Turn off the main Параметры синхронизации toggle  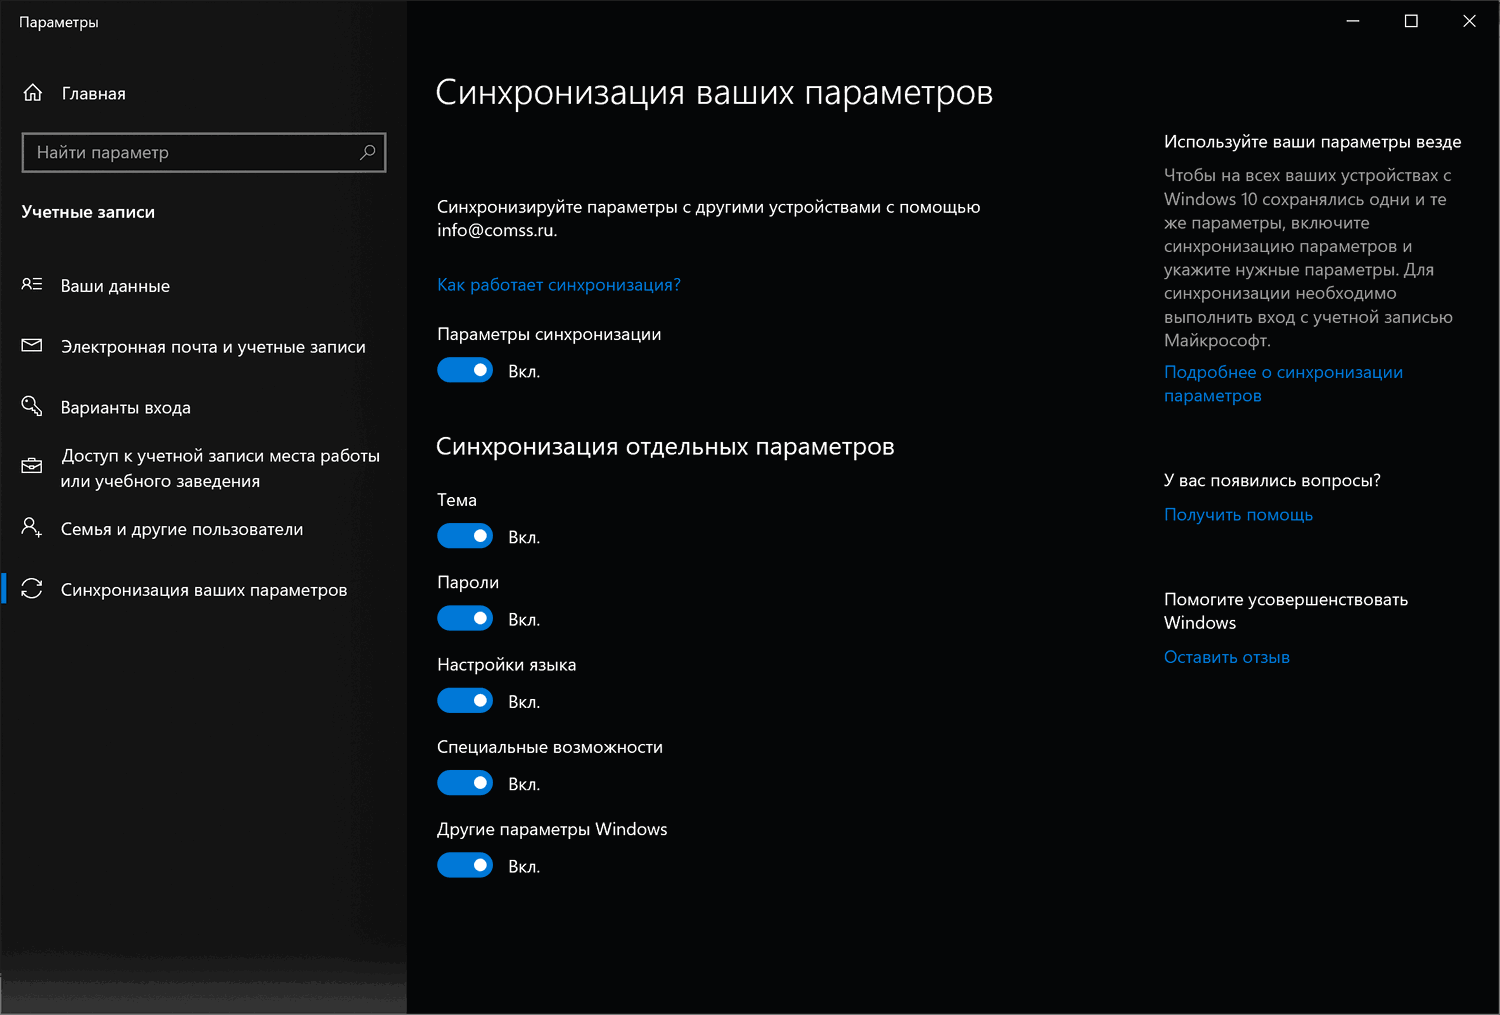pos(465,370)
